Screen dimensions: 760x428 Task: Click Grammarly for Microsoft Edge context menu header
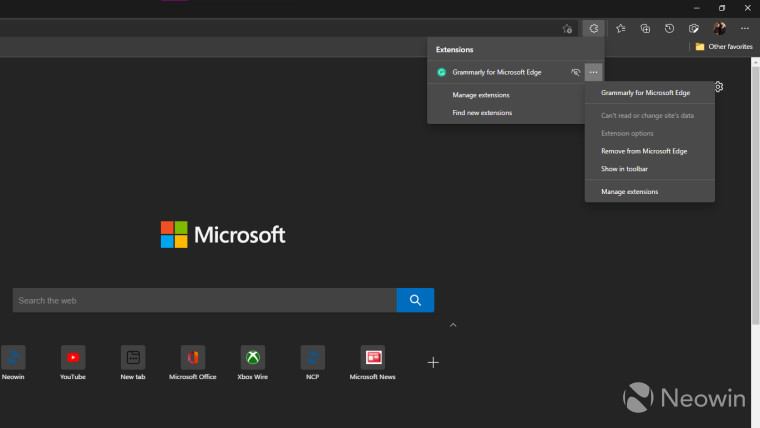point(645,93)
